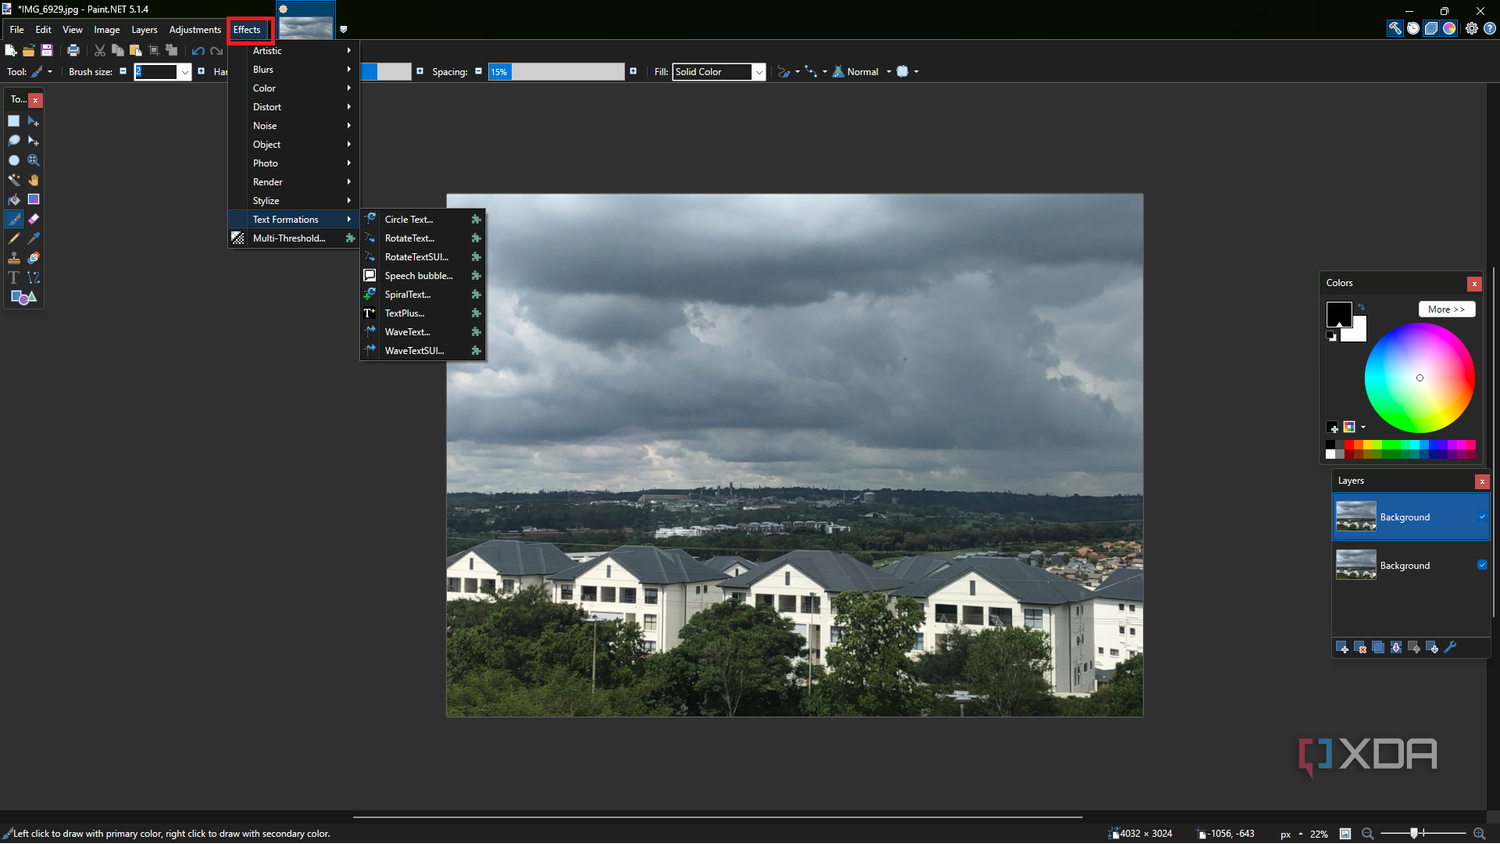Image resolution: width=1500 pixels, height=844 pixels.
Task: Toggle visibility of the lower Background layer
Action: click(x=1482, y=565)
